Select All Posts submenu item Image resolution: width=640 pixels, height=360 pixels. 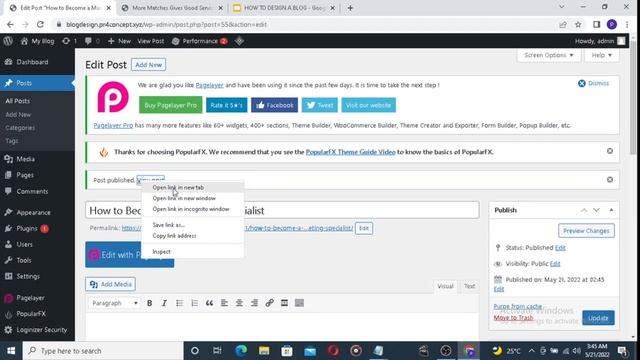coord(18,101)
